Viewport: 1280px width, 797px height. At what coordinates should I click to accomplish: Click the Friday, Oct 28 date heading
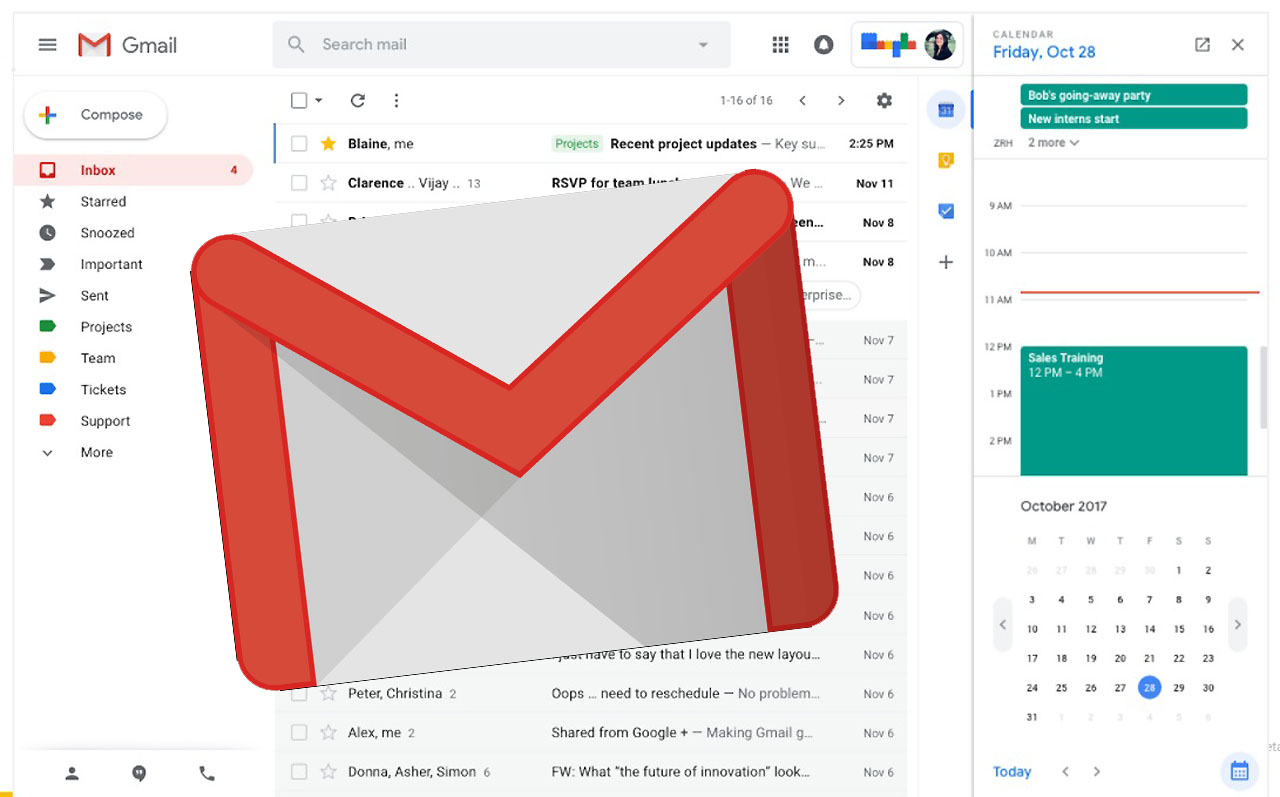1044,52
